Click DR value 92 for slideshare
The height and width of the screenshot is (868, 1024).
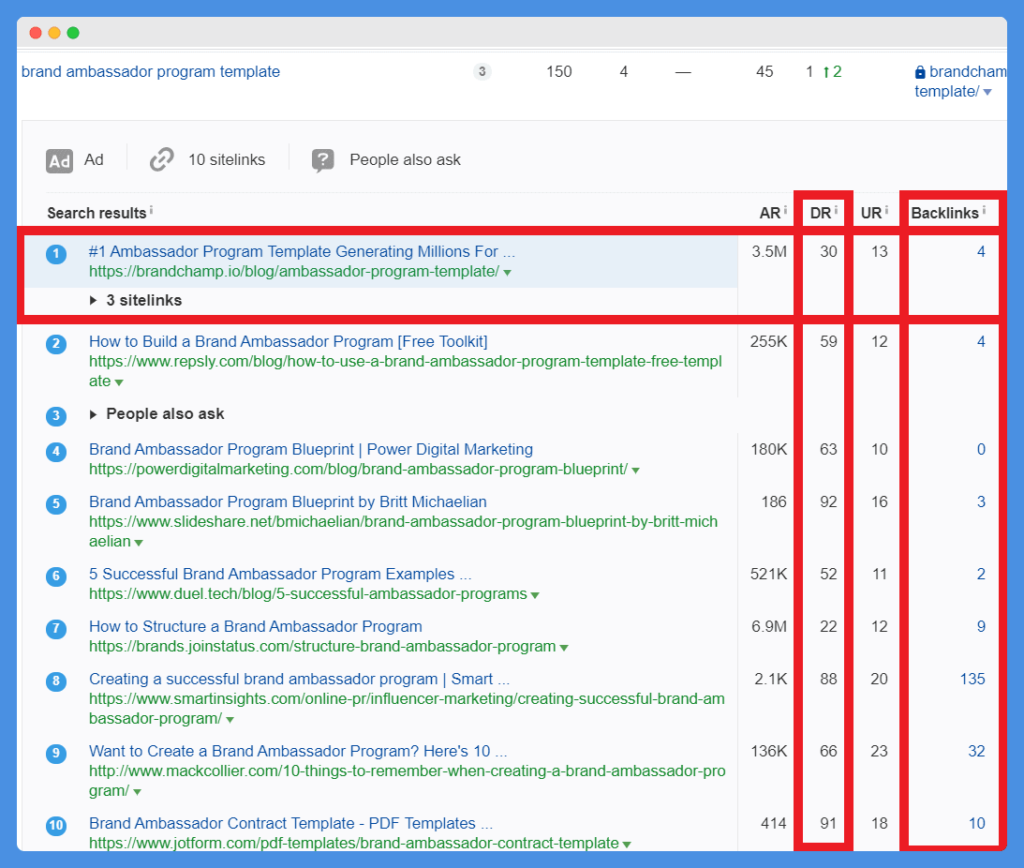828,502
